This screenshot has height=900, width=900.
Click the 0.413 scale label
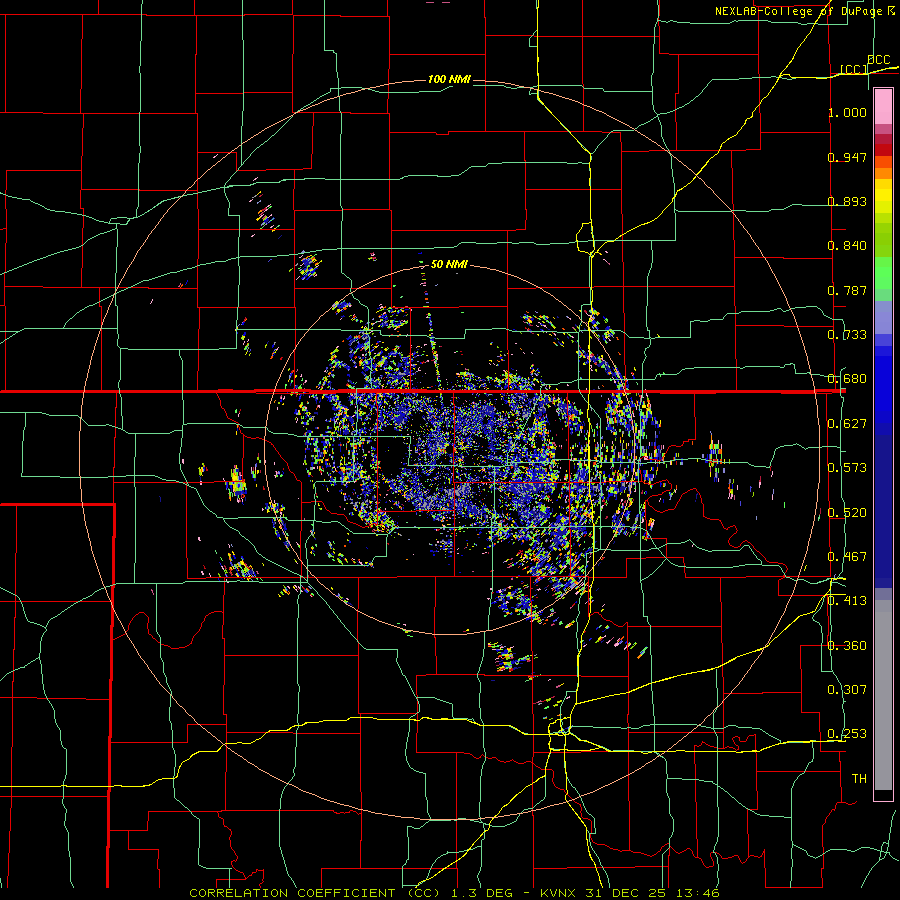click(x=847, y=601)
